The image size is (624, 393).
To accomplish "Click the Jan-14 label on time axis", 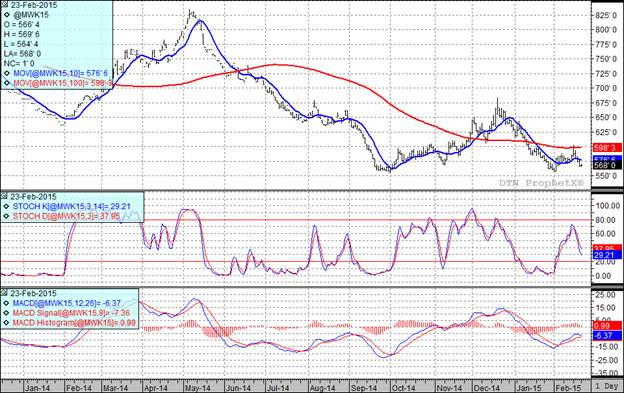I will tap(37, 388).
